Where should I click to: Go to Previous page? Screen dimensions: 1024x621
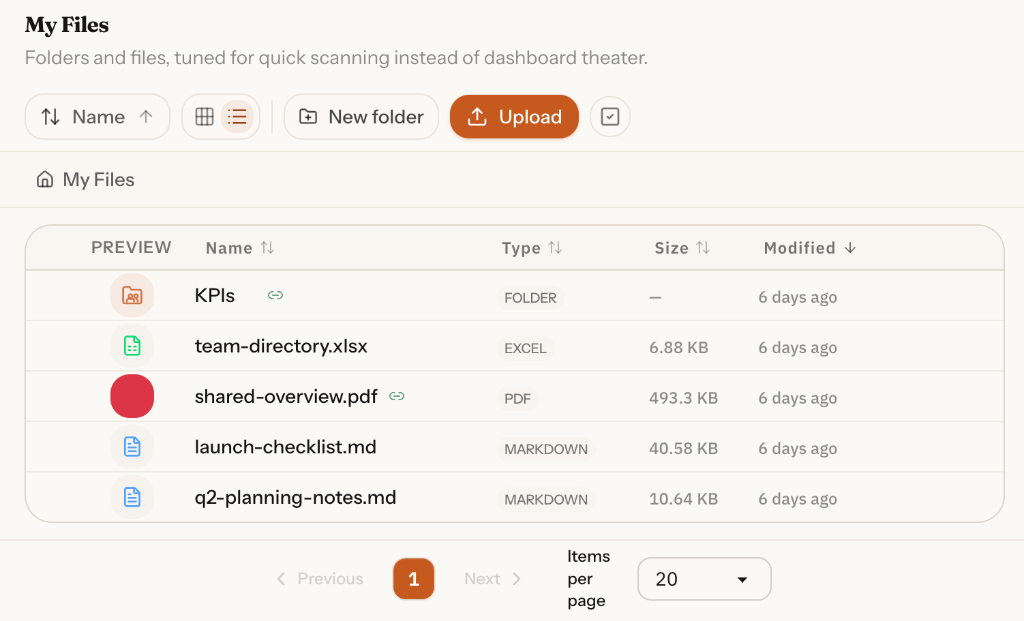[x=319, y=579]
